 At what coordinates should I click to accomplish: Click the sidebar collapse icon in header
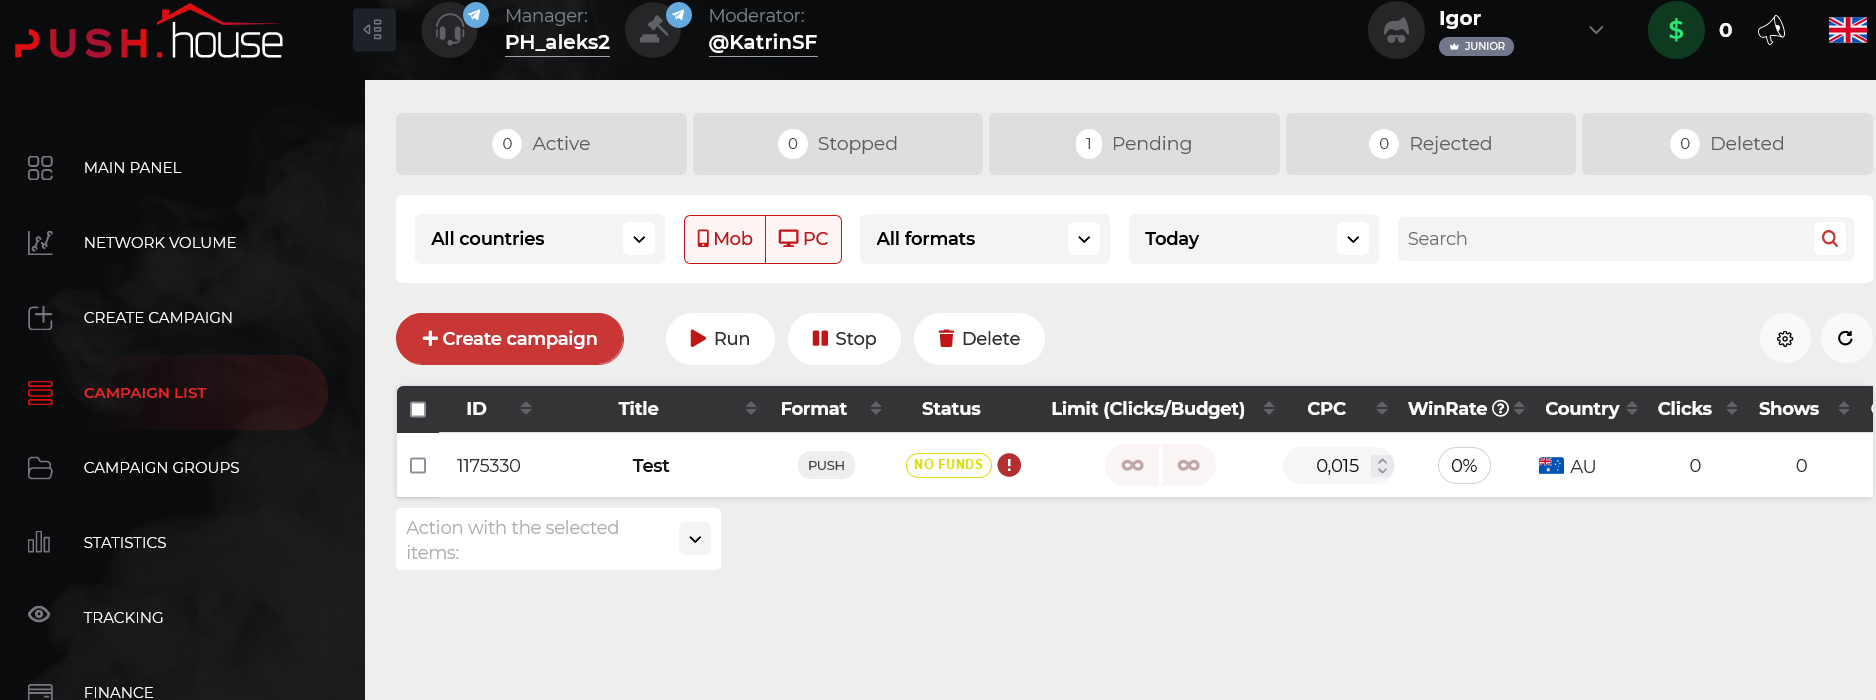374,30
